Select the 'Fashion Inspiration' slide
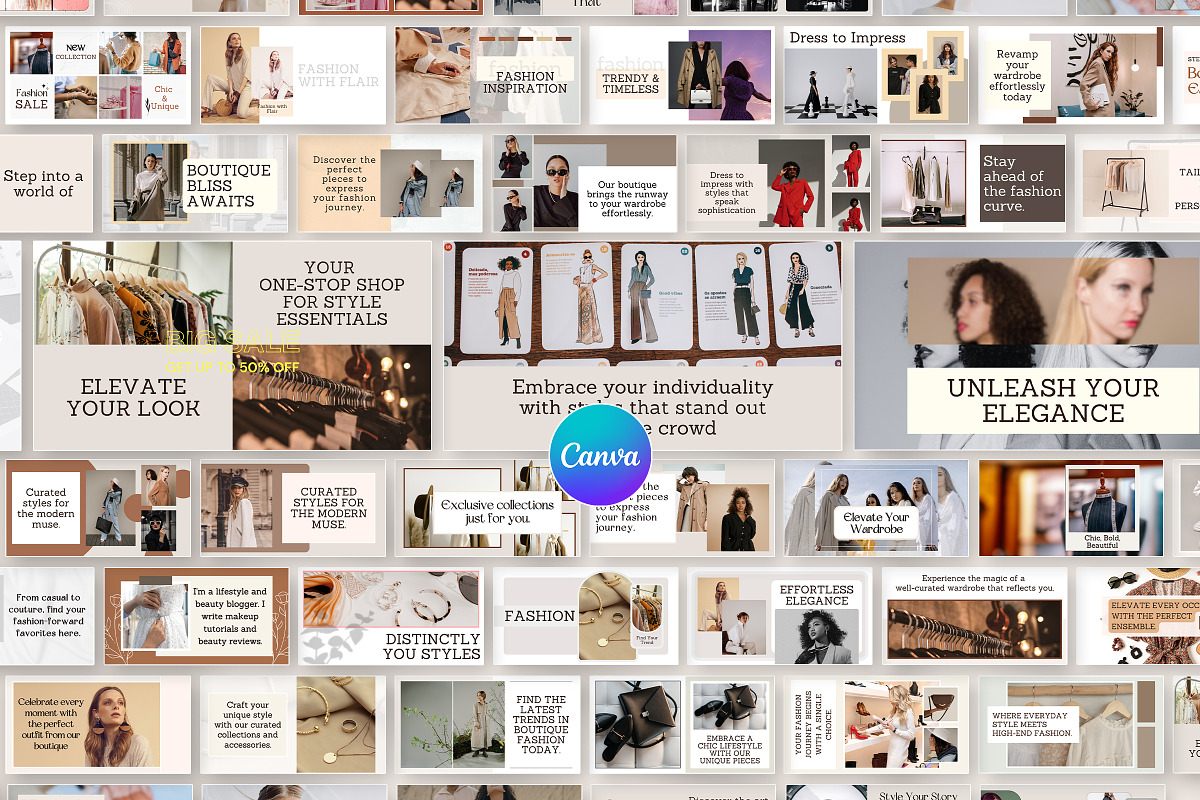The image size is (1200, 800). coord(487,75)
